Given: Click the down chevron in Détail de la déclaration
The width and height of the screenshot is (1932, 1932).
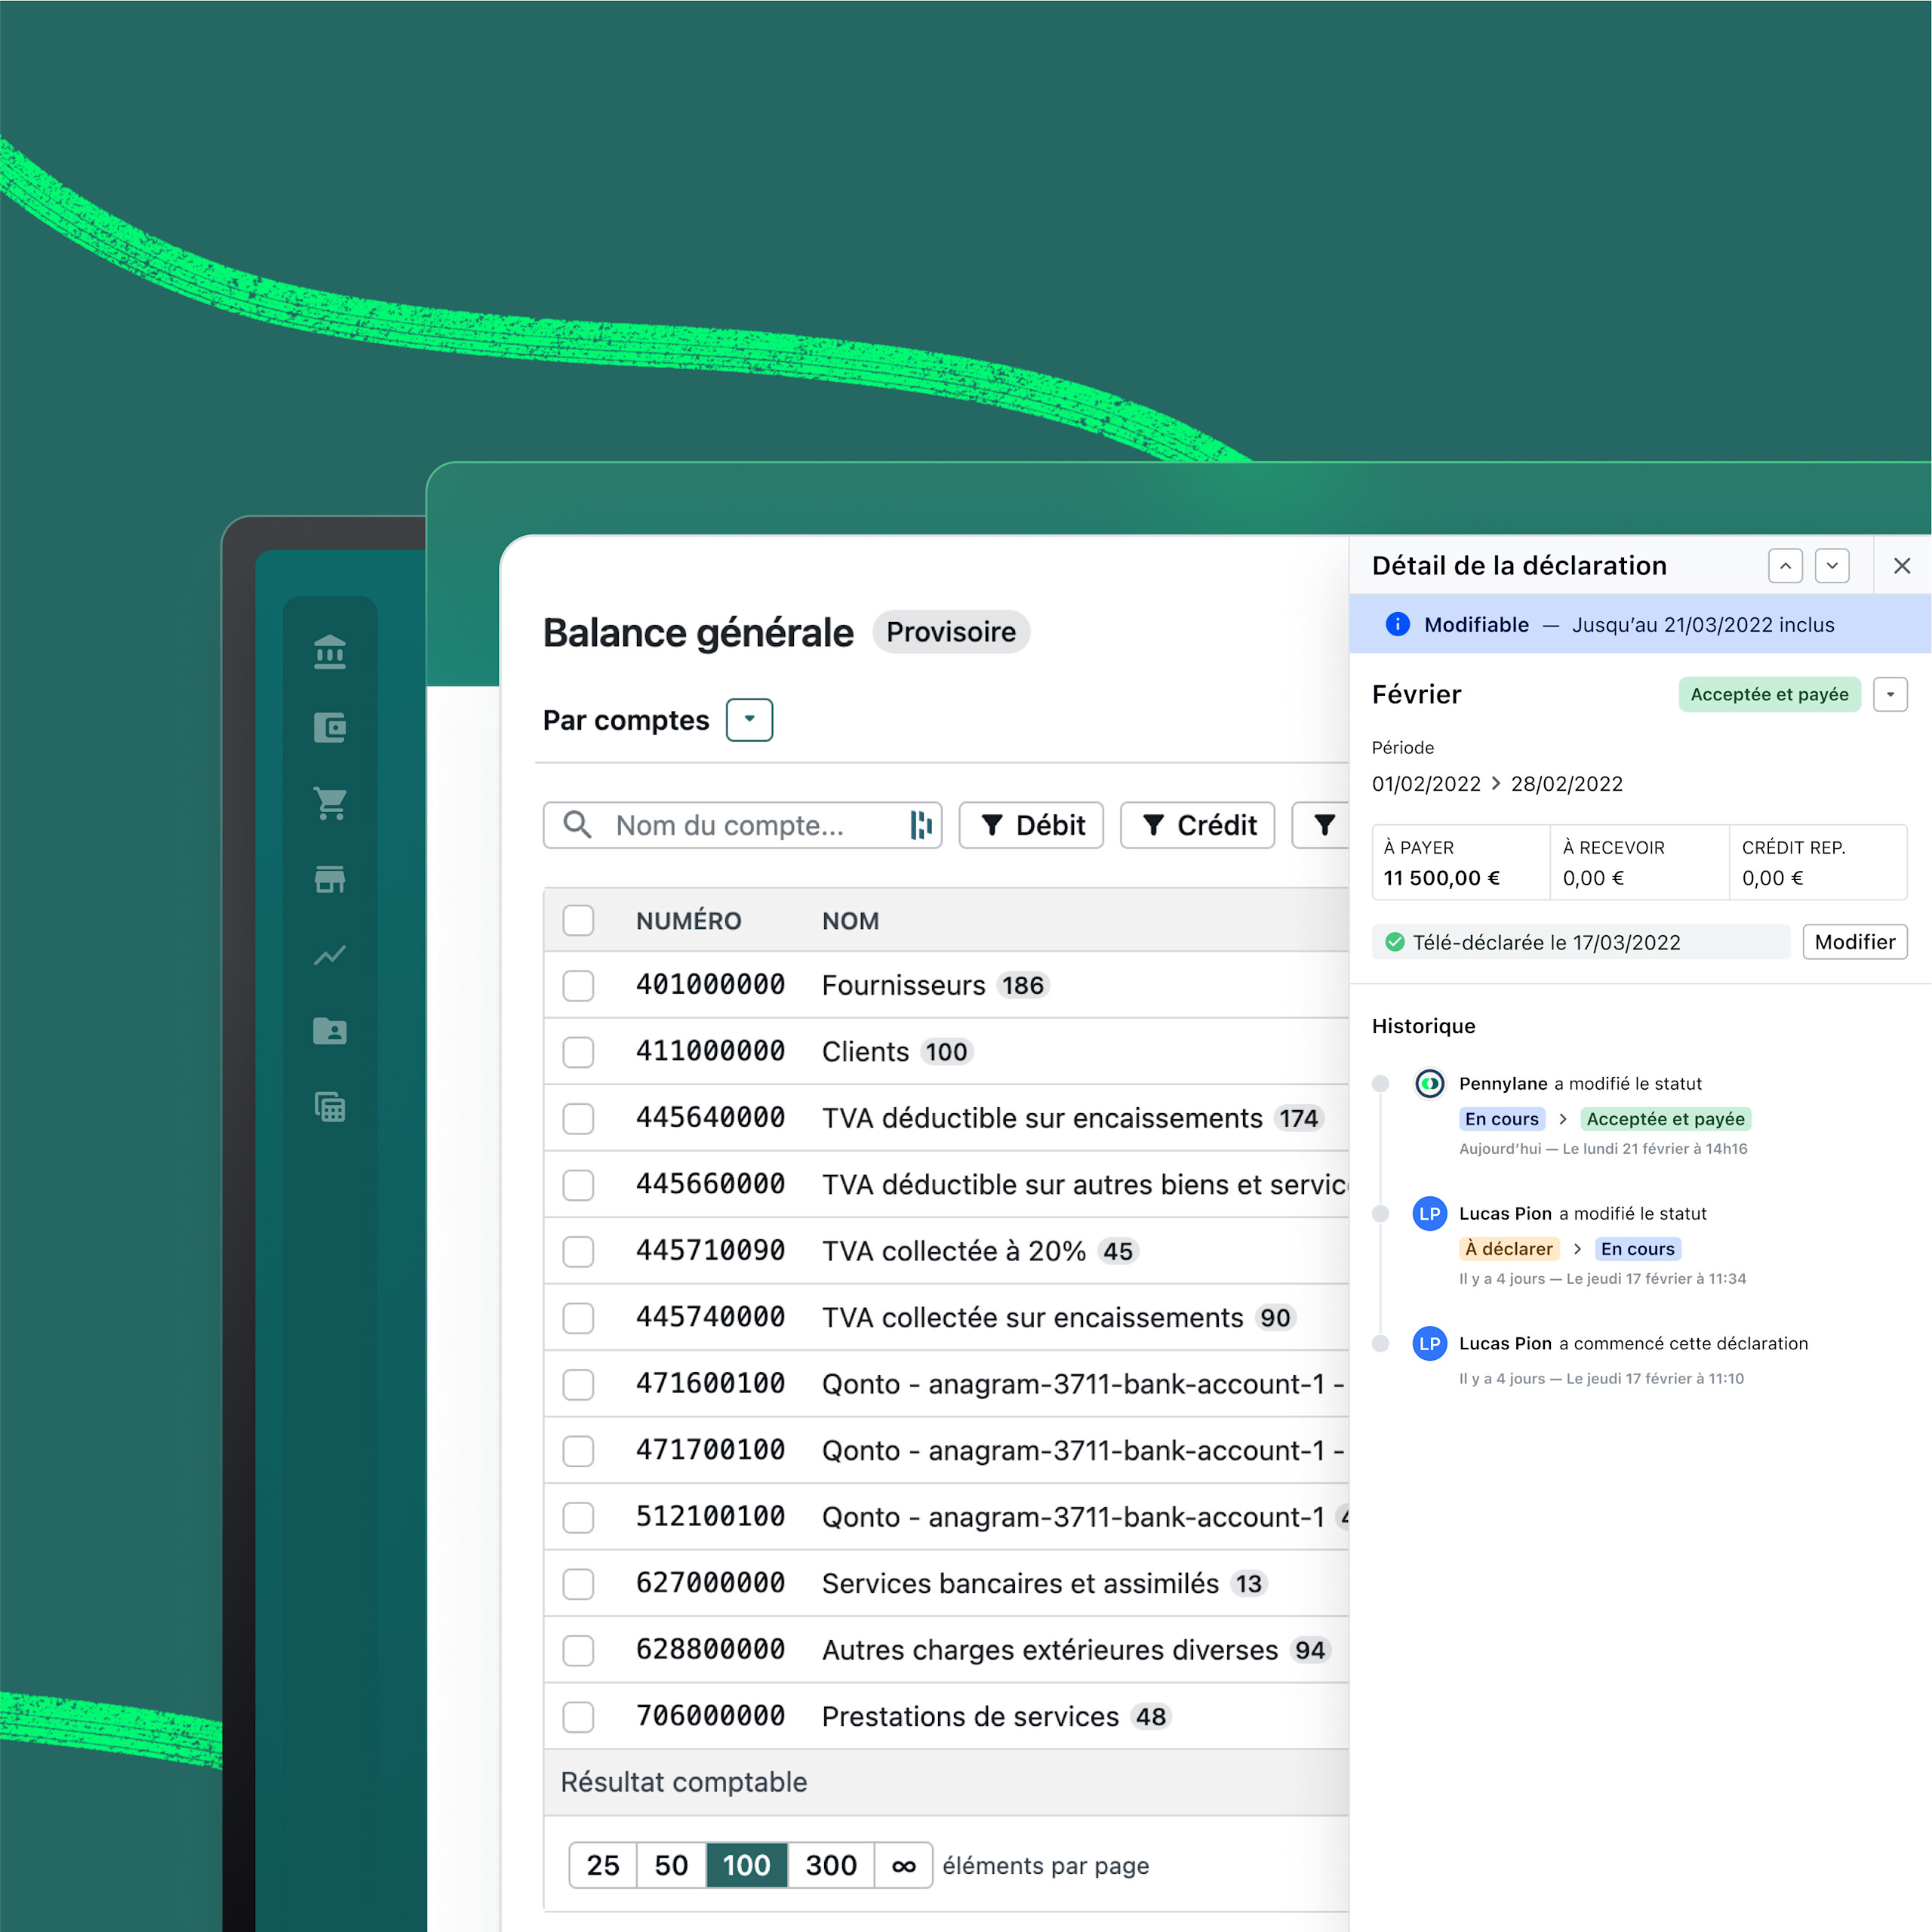Looking at the screenshot, I should (1833, 566).
